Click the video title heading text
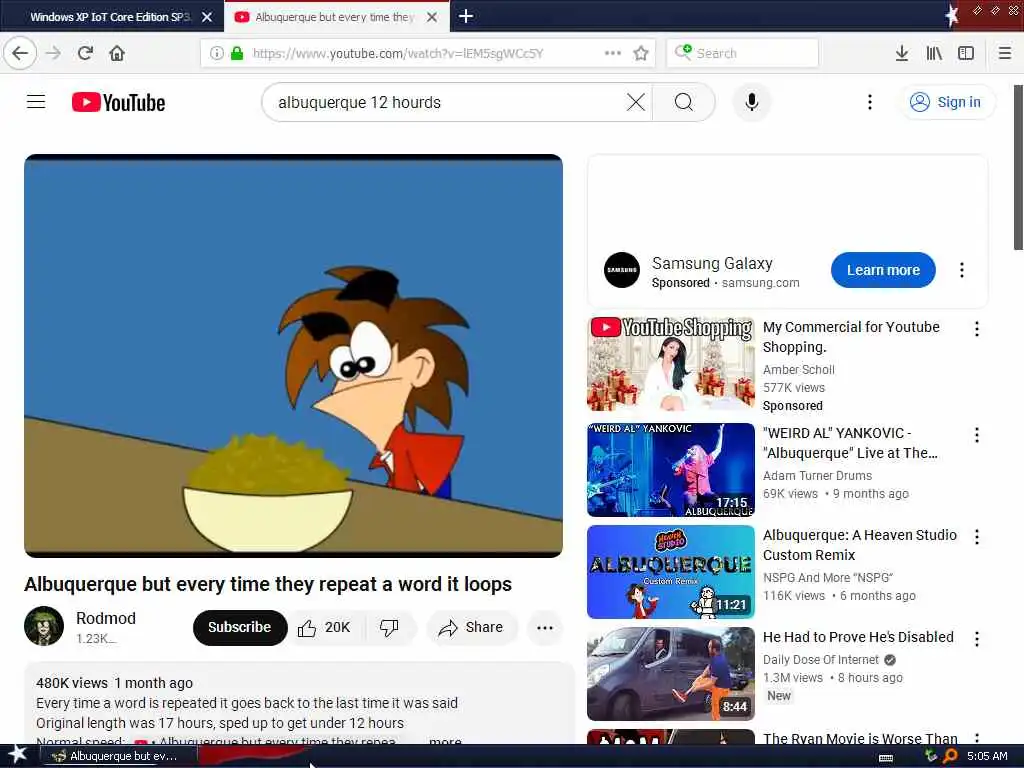 [268, 584]
